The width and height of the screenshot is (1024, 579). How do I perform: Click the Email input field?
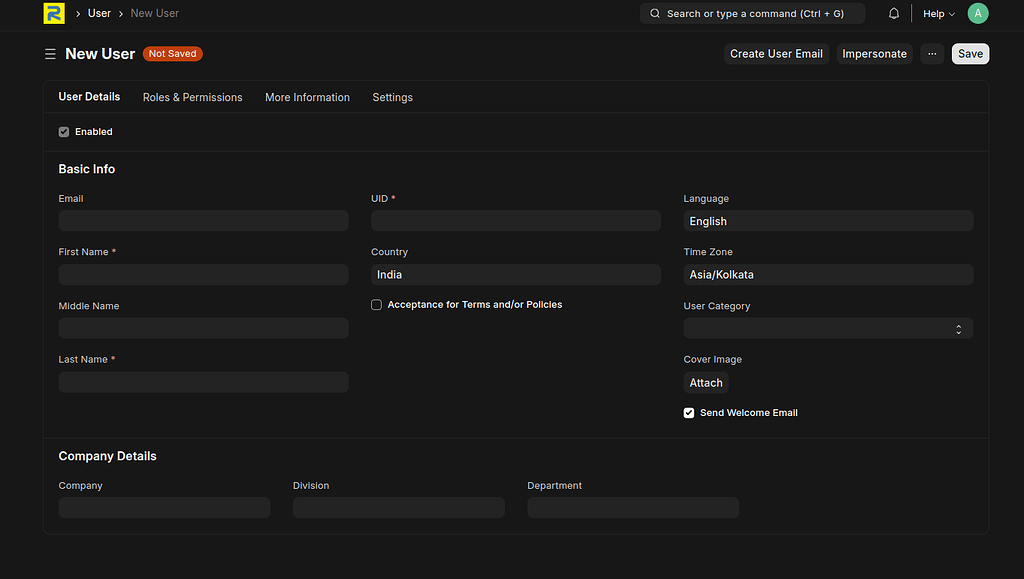coord(203,221)
